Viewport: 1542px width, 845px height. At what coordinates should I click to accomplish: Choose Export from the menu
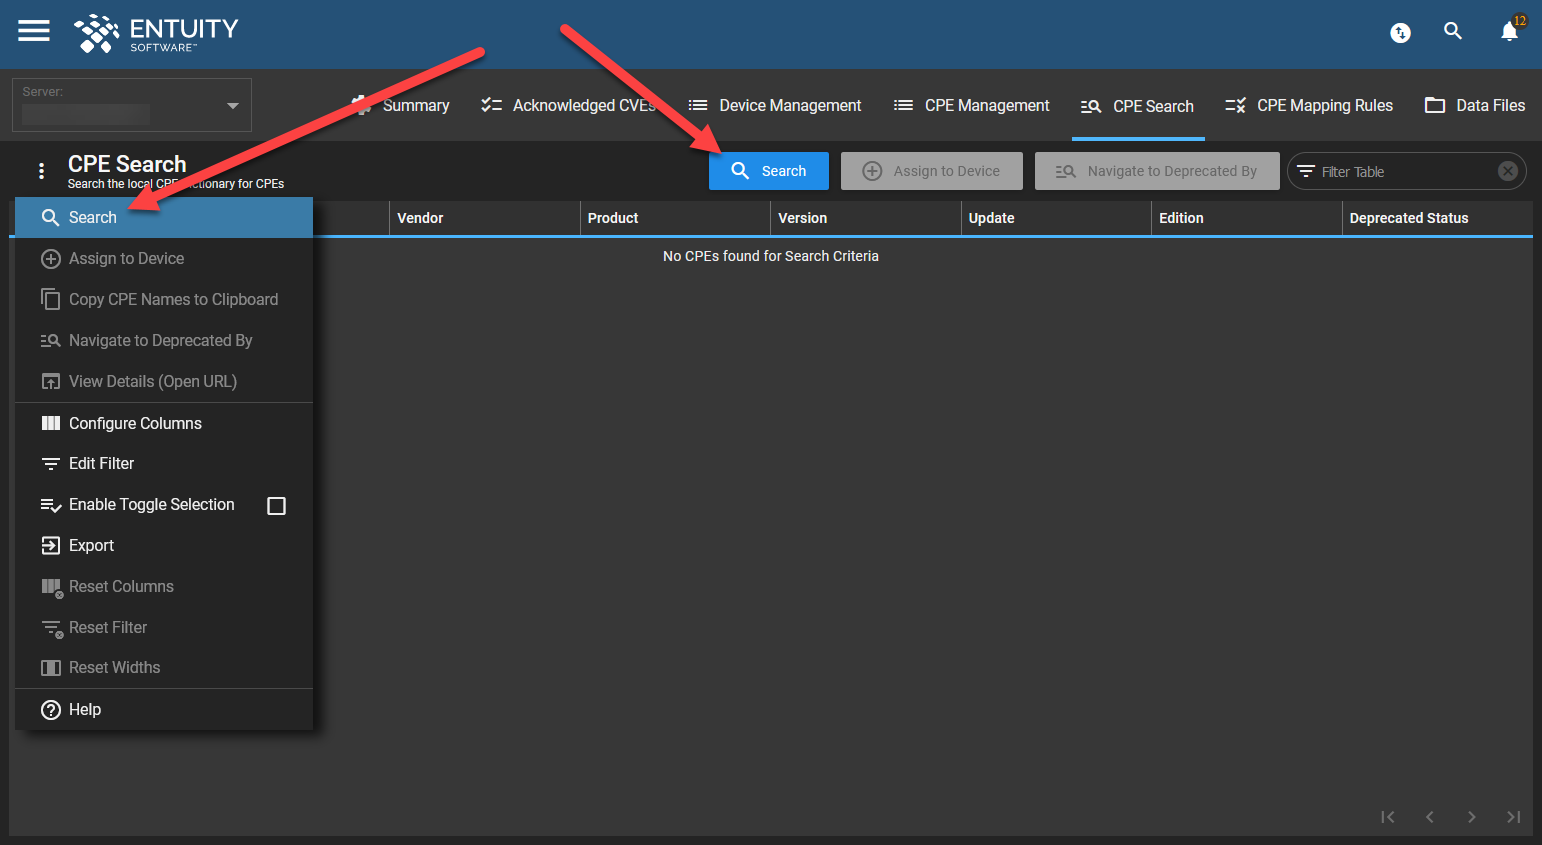point(164,545)
